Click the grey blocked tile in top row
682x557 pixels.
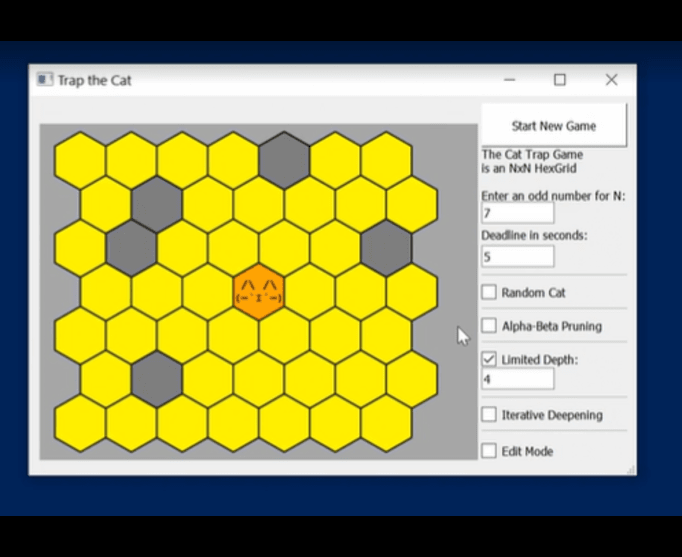(284, 160)
